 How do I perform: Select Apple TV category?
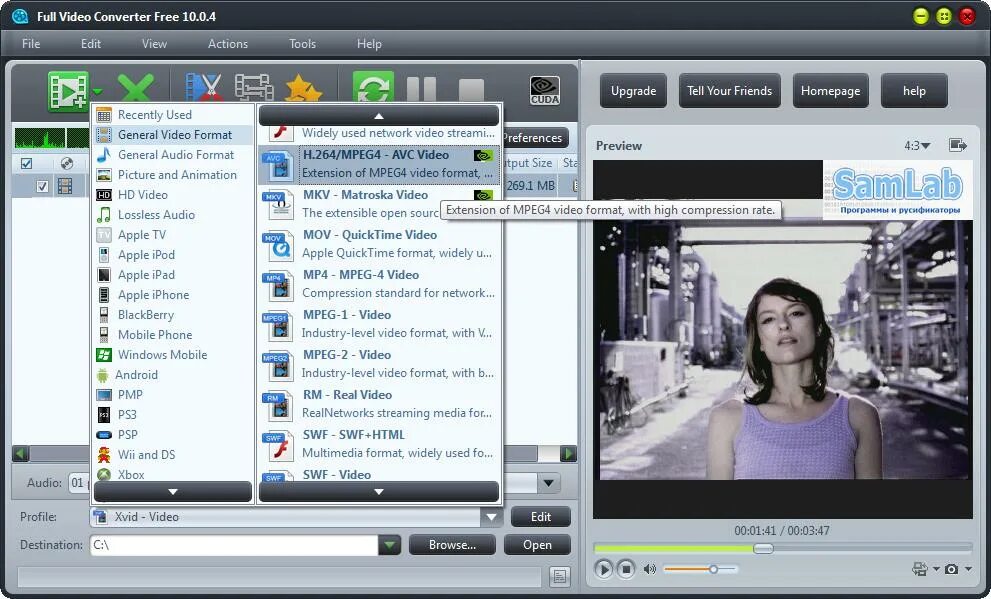[x=173, y=234]
